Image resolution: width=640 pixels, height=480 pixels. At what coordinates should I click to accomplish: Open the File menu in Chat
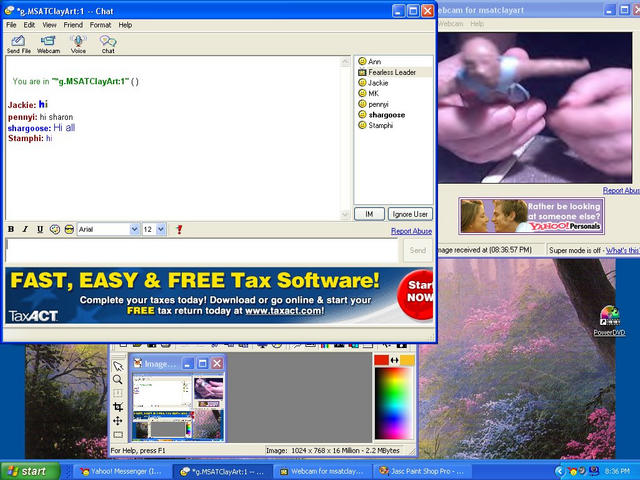[x=11, y=25]
